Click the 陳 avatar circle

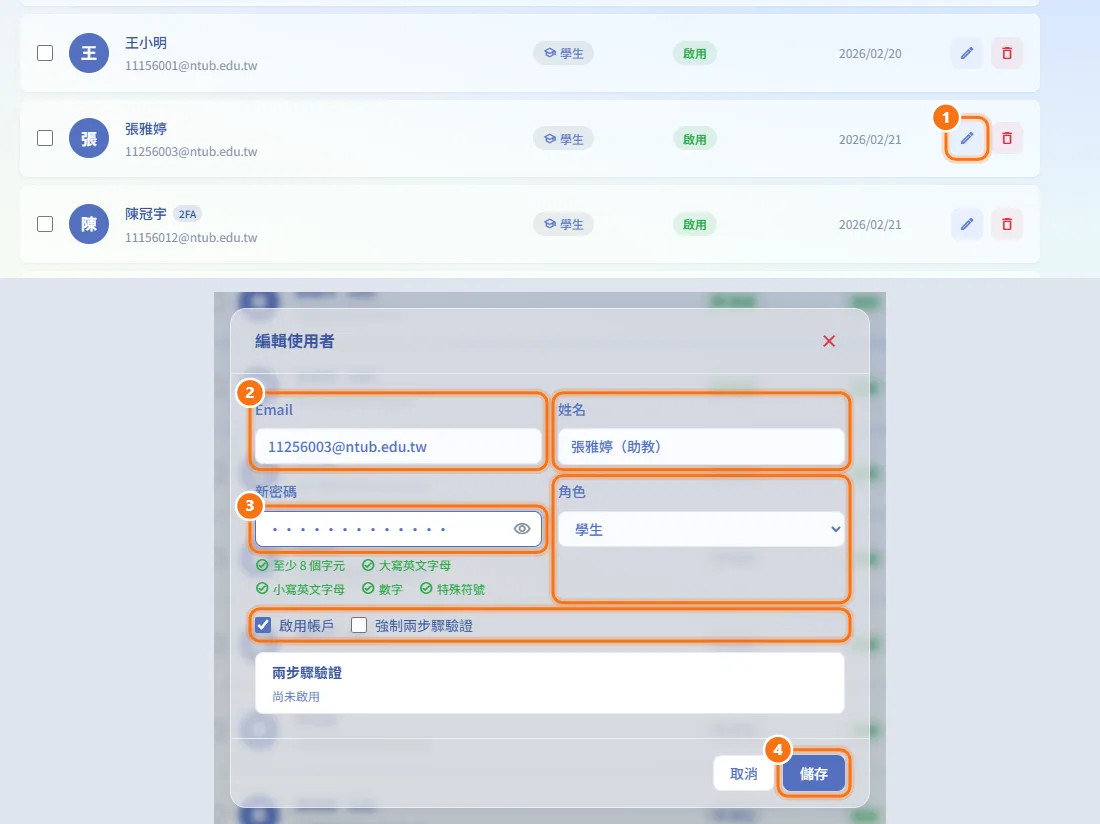tap(89, 224)
